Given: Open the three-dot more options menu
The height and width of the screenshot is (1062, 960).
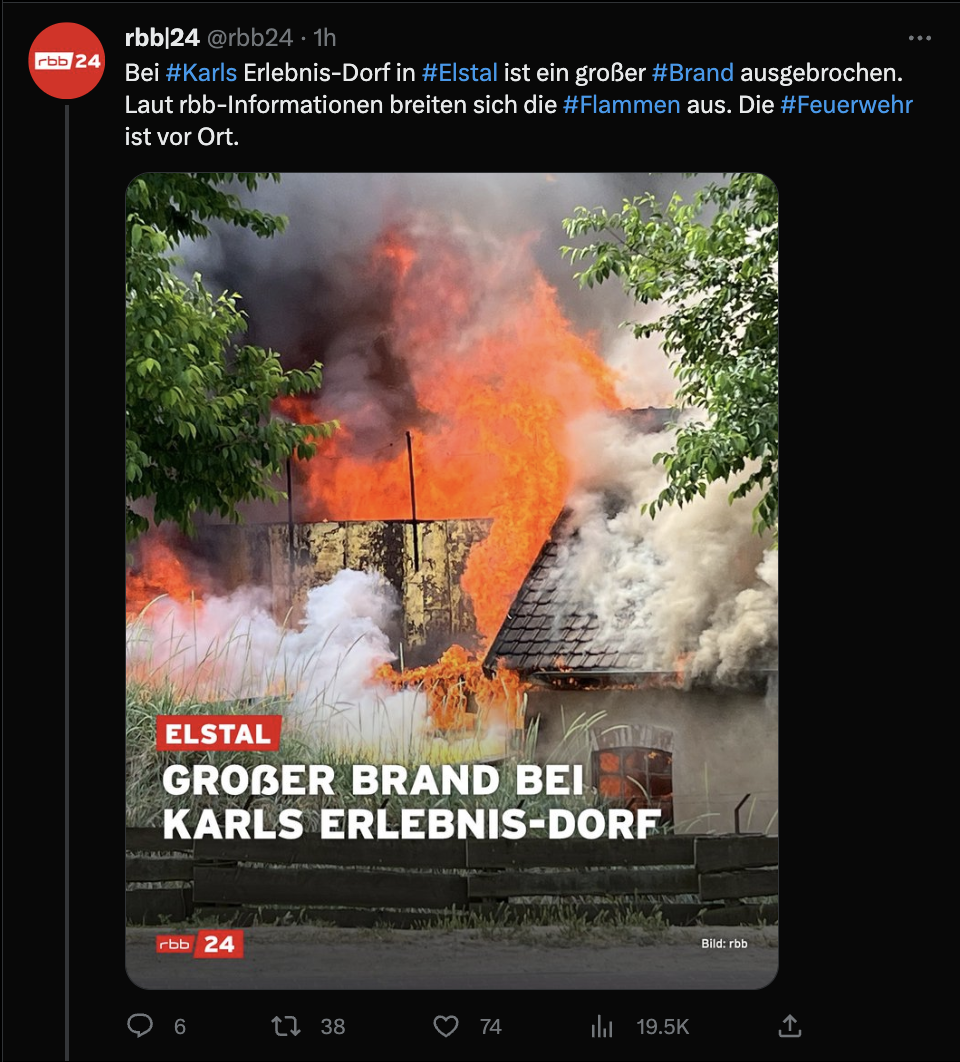Looking at the screenshot, I should click(x=919, y=38).
